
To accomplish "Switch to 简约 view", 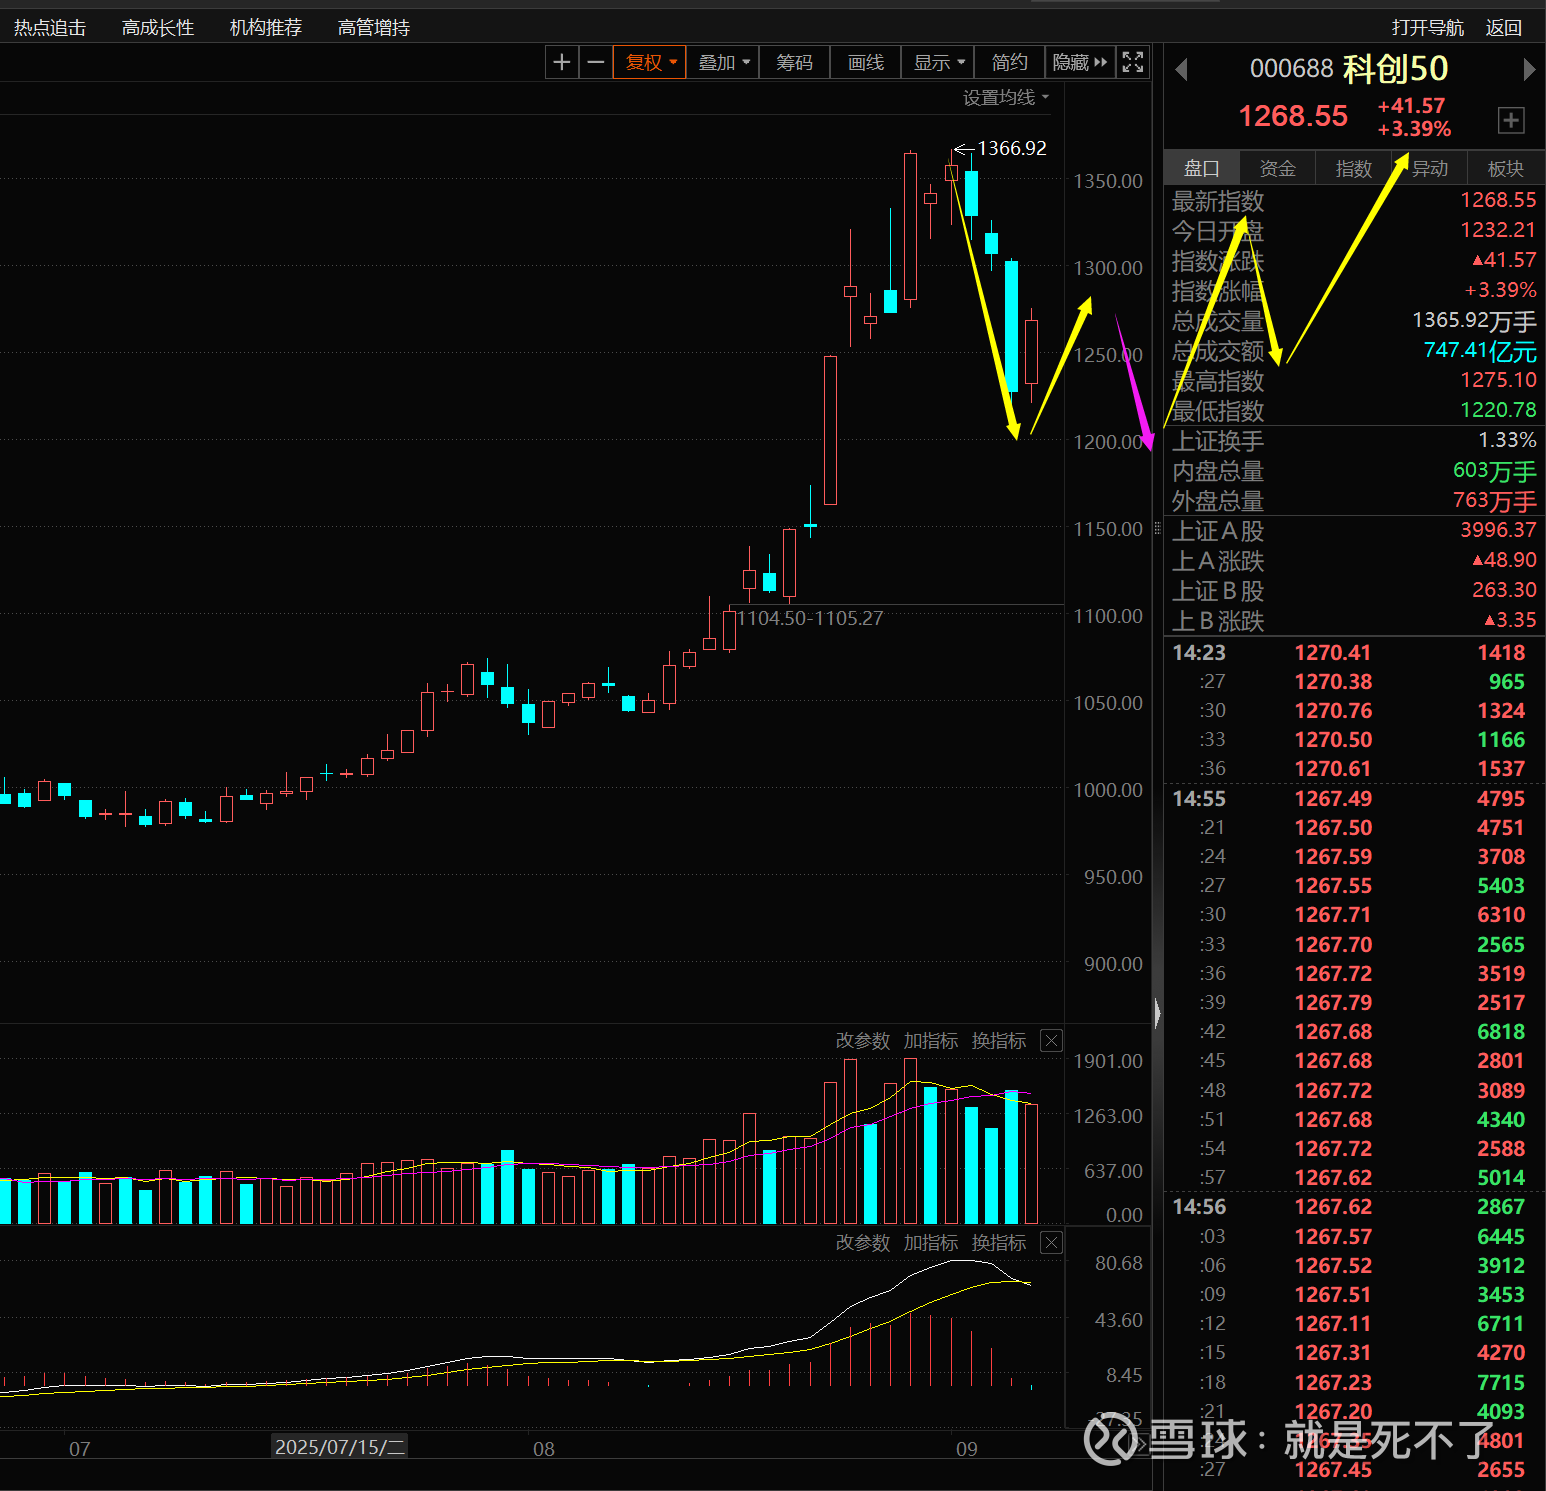I will click(1010, 63).
